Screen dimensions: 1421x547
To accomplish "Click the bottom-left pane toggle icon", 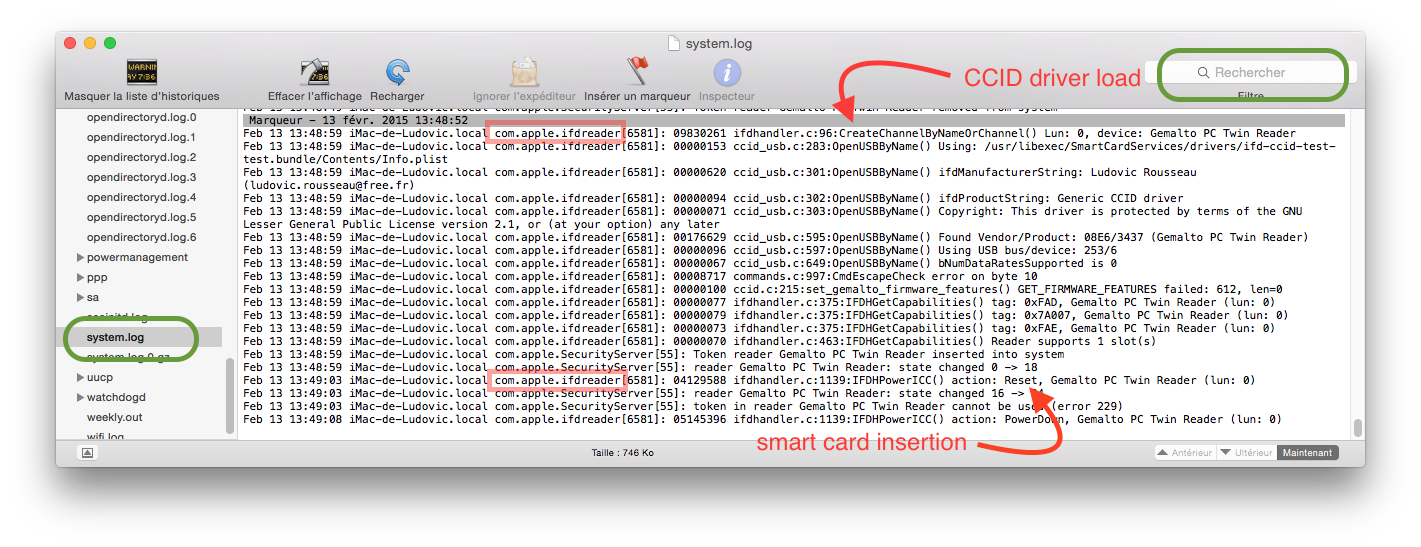I will tap(88, 453).
